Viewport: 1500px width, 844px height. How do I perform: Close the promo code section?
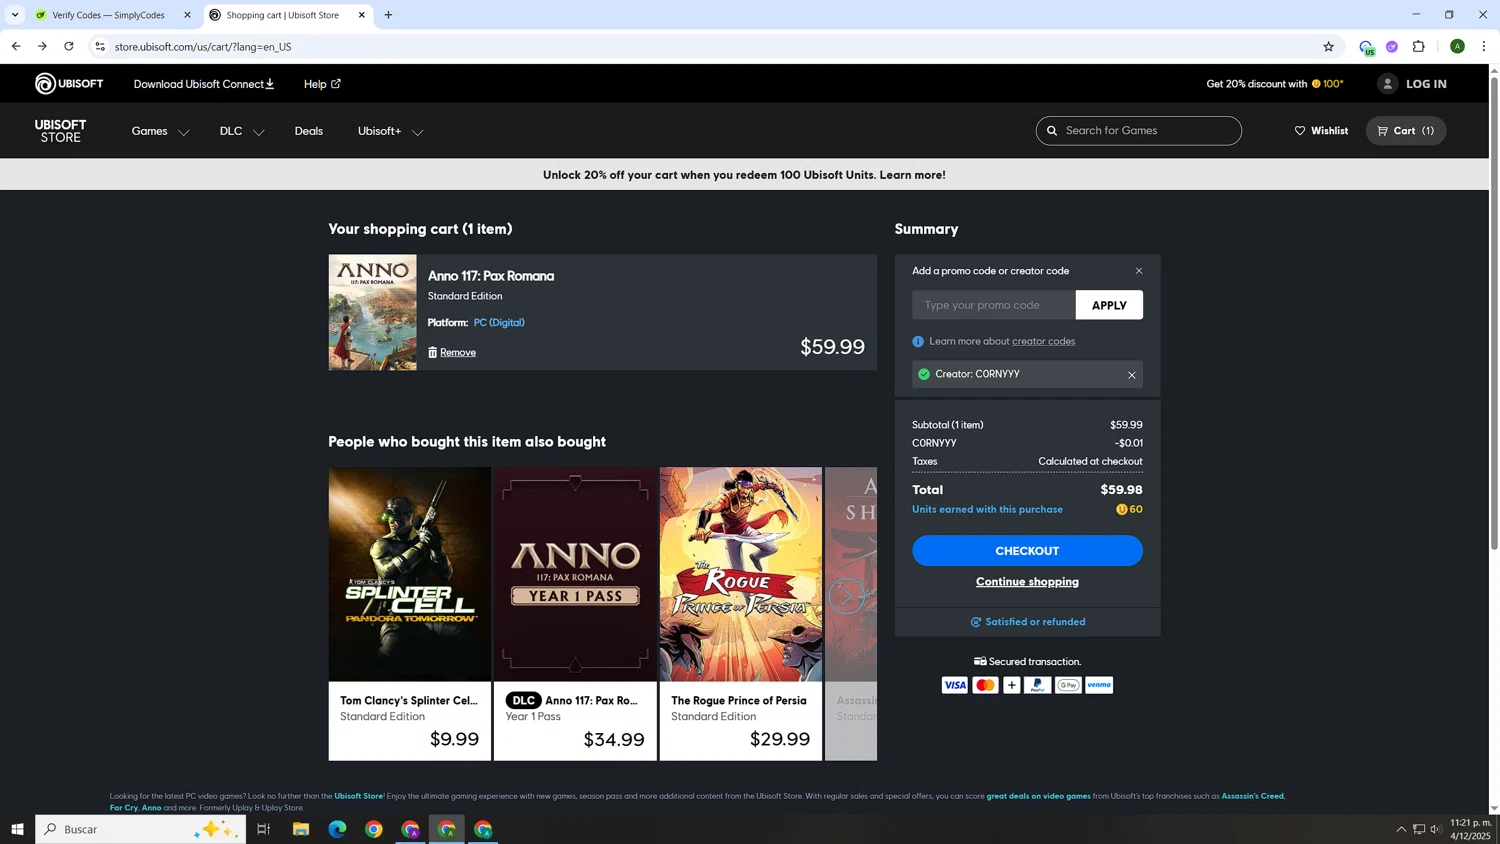1138,271
